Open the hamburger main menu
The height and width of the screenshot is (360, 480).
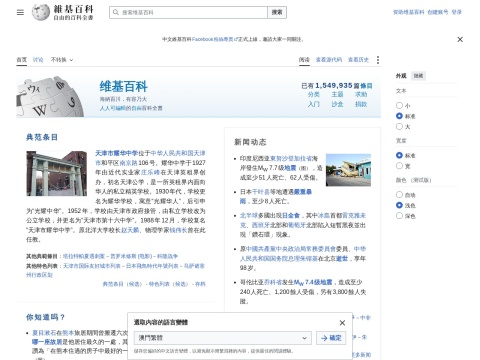coord(20,12)
